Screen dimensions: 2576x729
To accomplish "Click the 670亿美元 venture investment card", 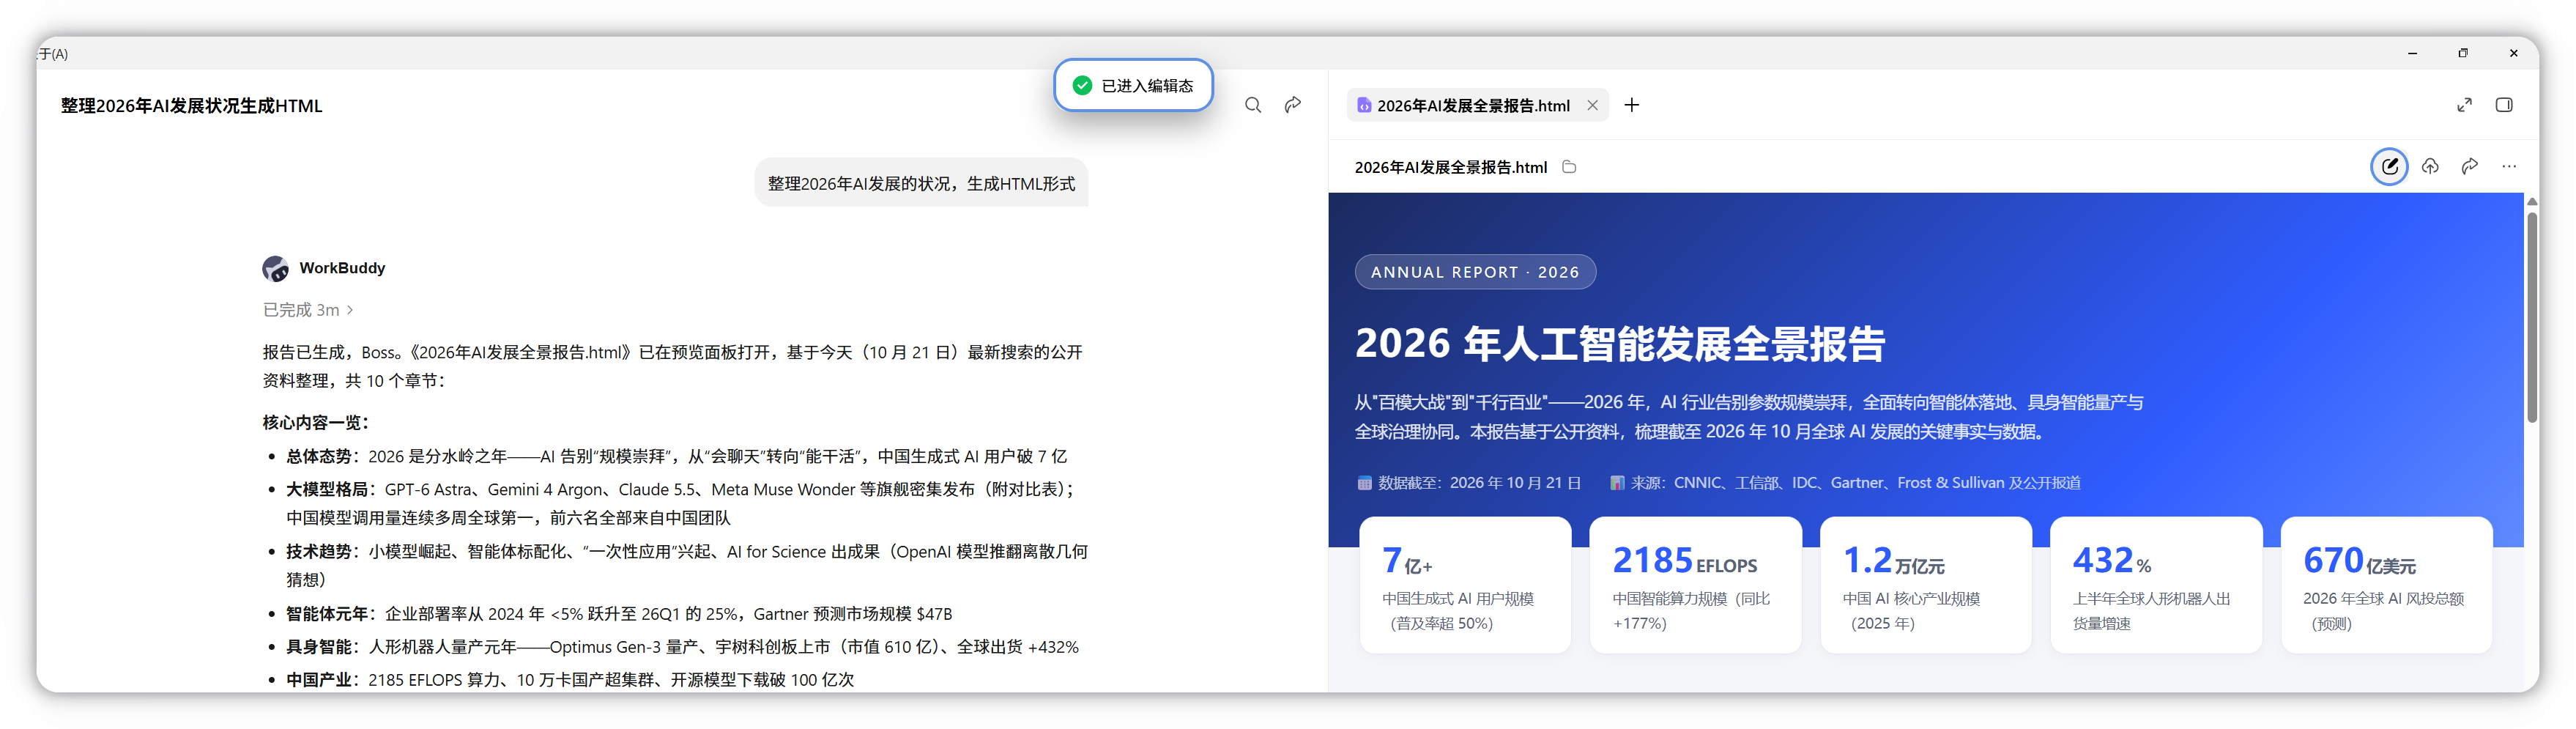I will 2386,585.
